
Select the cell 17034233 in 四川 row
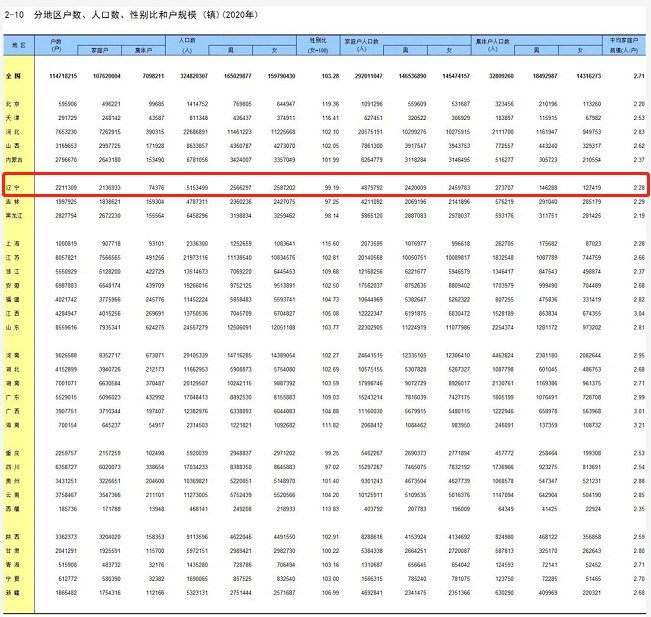click(196, 467)
